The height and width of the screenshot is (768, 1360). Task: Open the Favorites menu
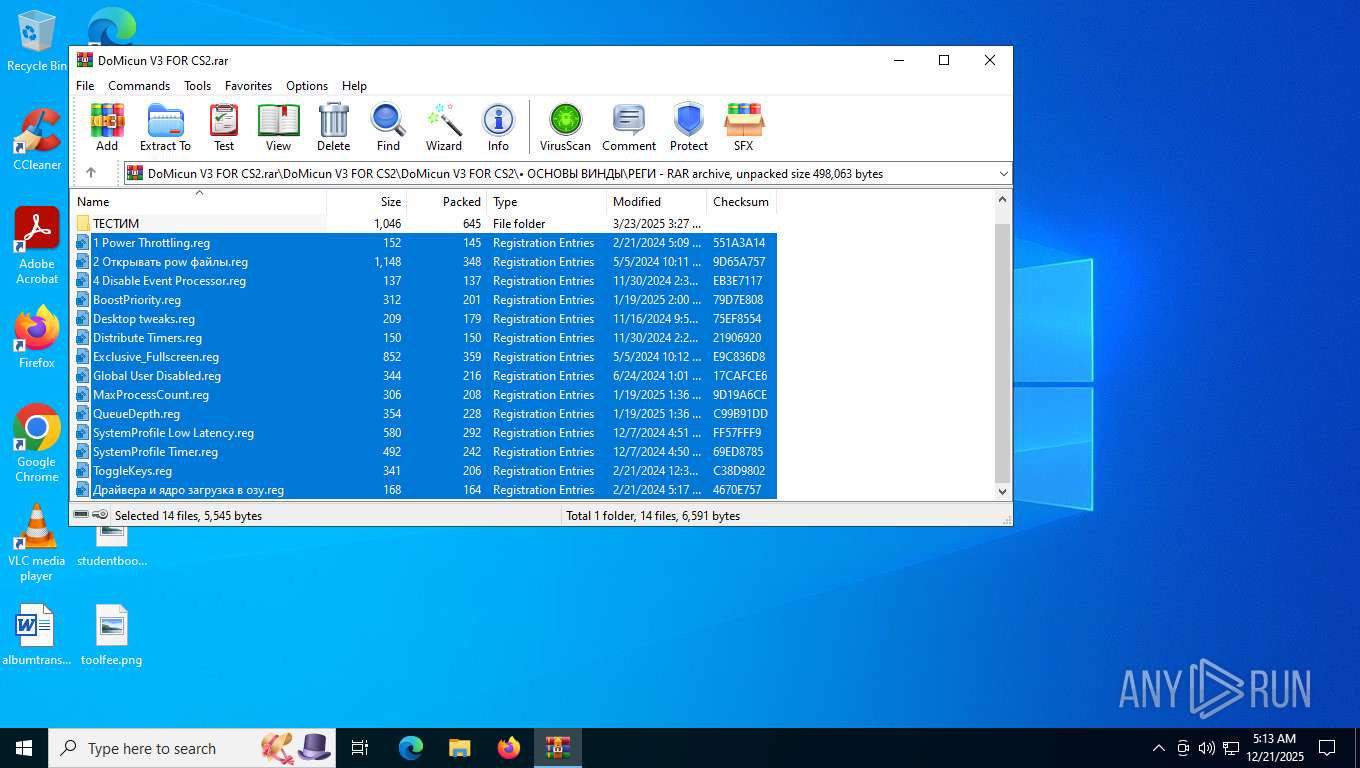pos(248,86)
